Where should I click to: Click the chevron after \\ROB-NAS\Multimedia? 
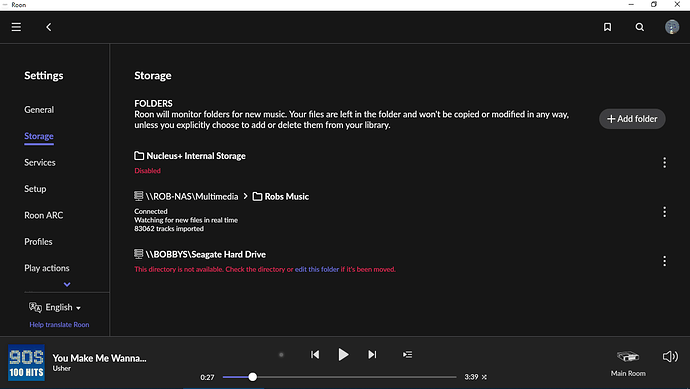[246, 196]
